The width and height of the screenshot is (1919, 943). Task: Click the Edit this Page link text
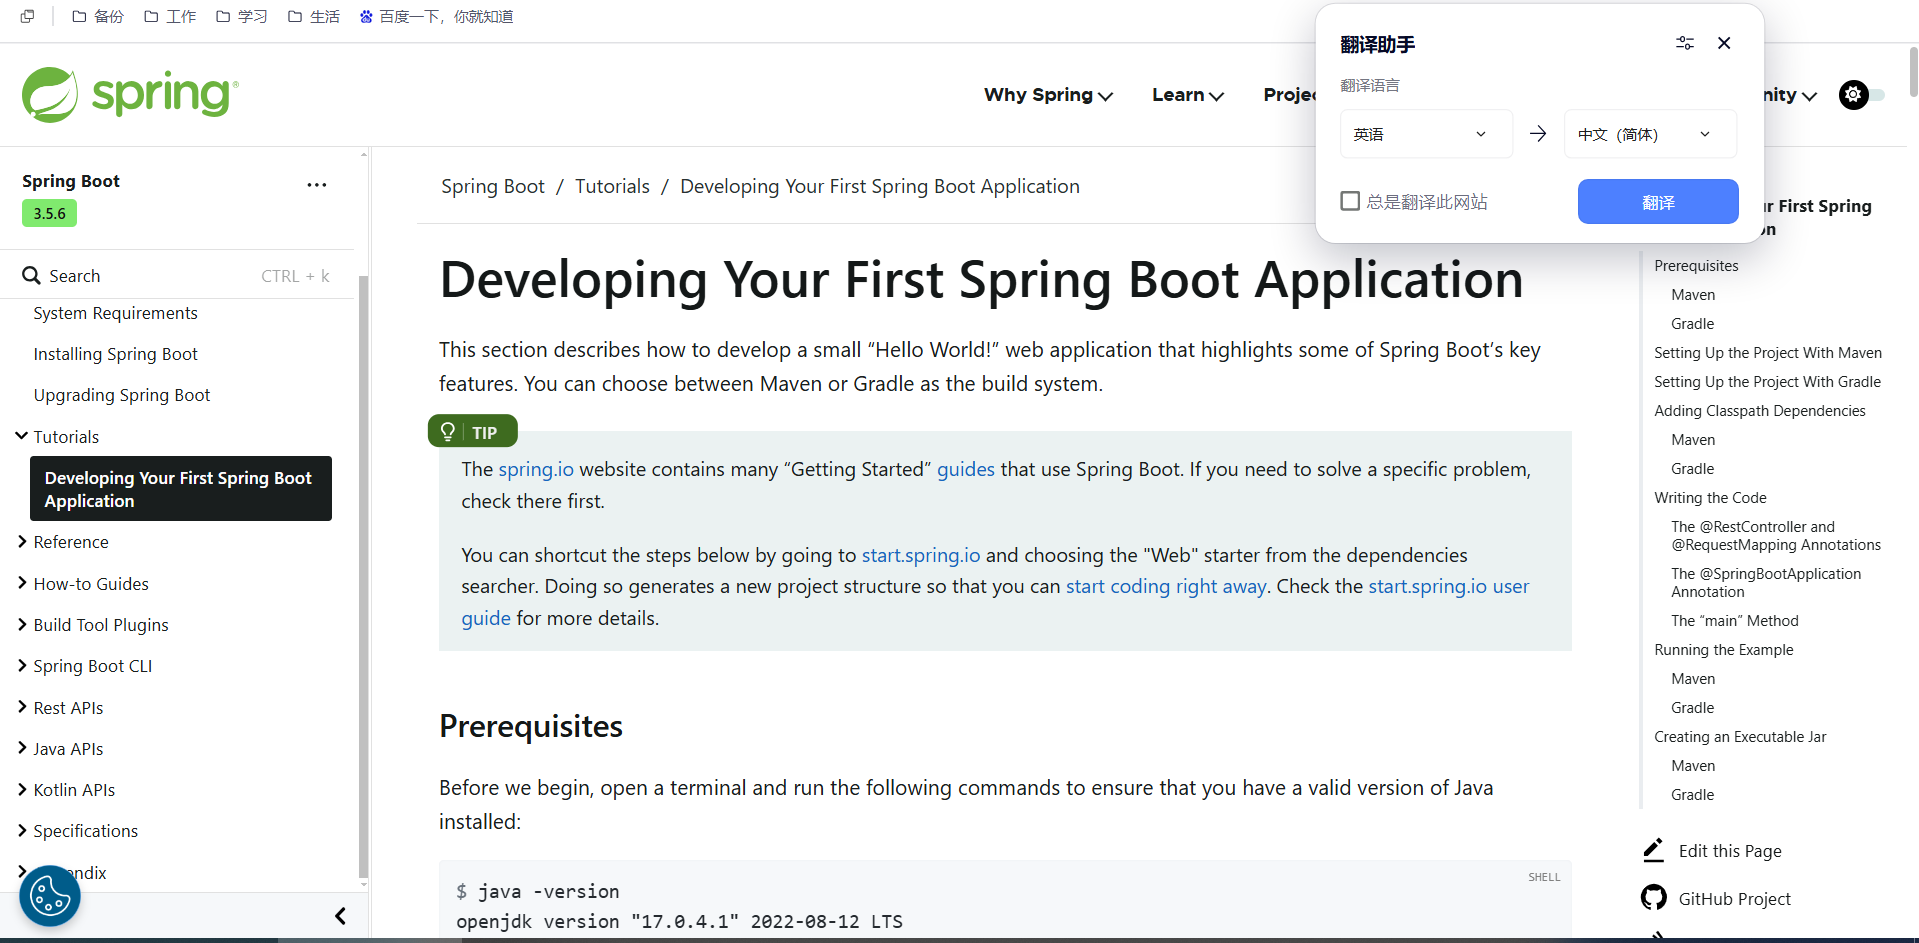[1730, 851]
